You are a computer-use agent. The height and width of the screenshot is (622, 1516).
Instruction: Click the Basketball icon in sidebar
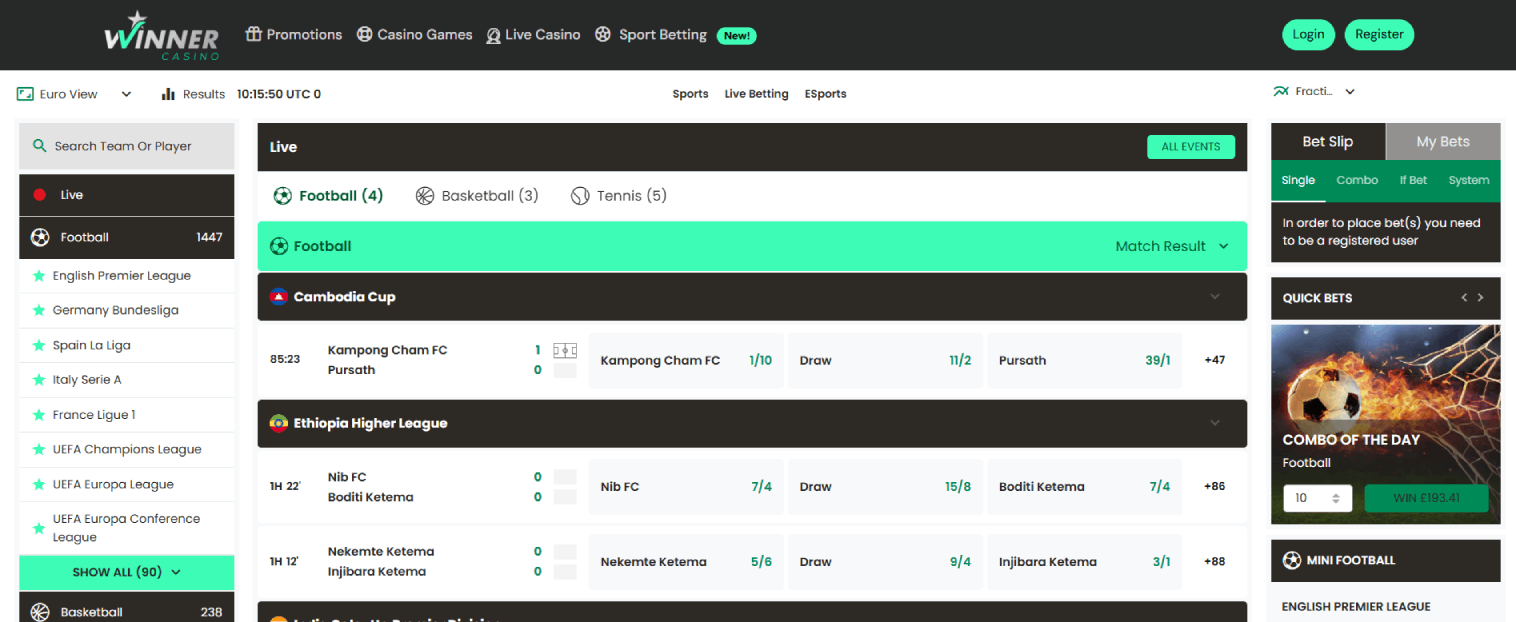pos(39,611)
